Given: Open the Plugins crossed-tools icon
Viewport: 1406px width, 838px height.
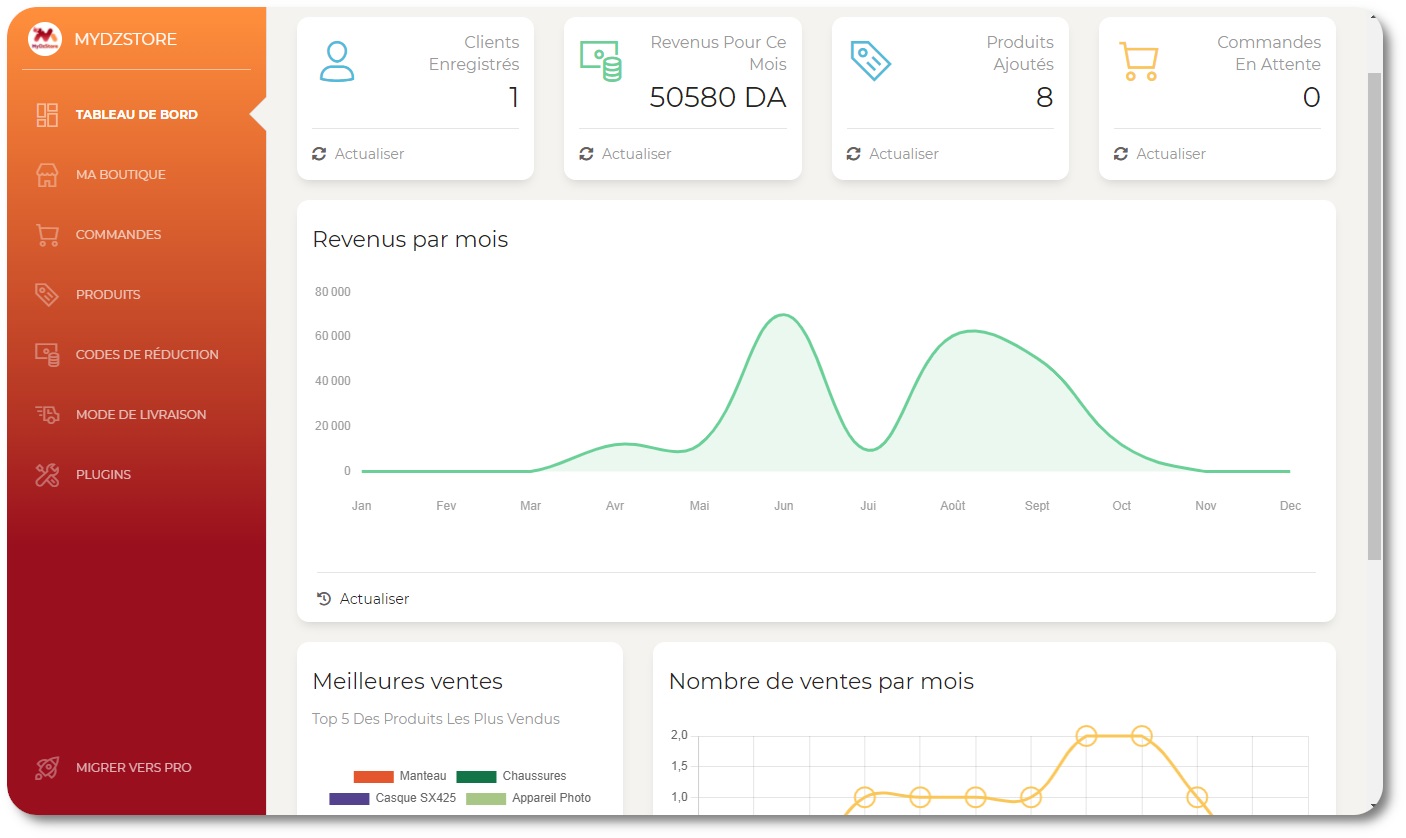Looking at the screenshot, I should [46, 474].
